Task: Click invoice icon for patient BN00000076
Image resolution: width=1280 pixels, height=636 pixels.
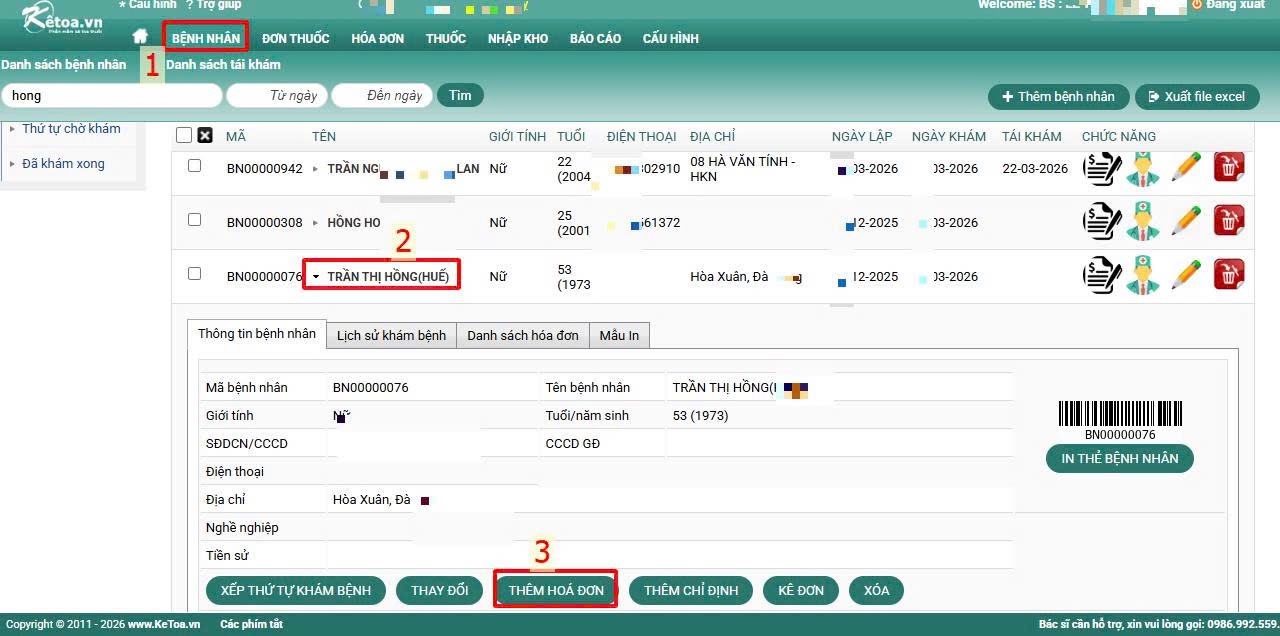Action: [1102, 274]
